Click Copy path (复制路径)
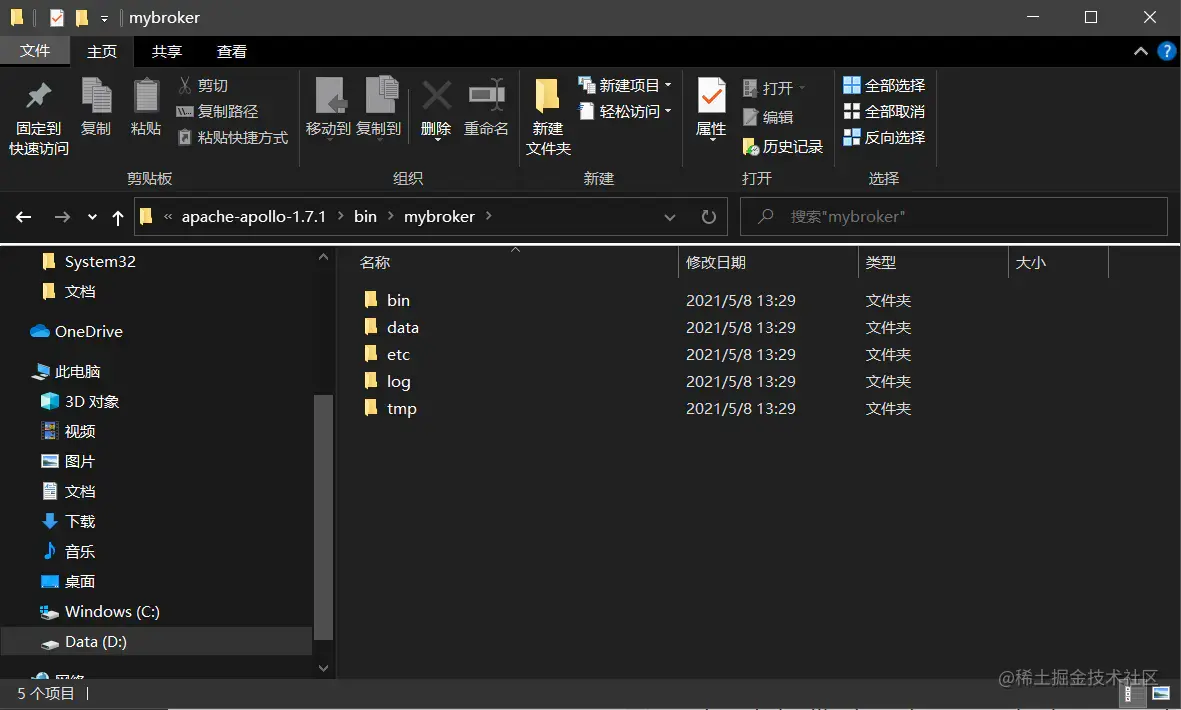This screenshot has width=1181, height=710. pos(217,111)
